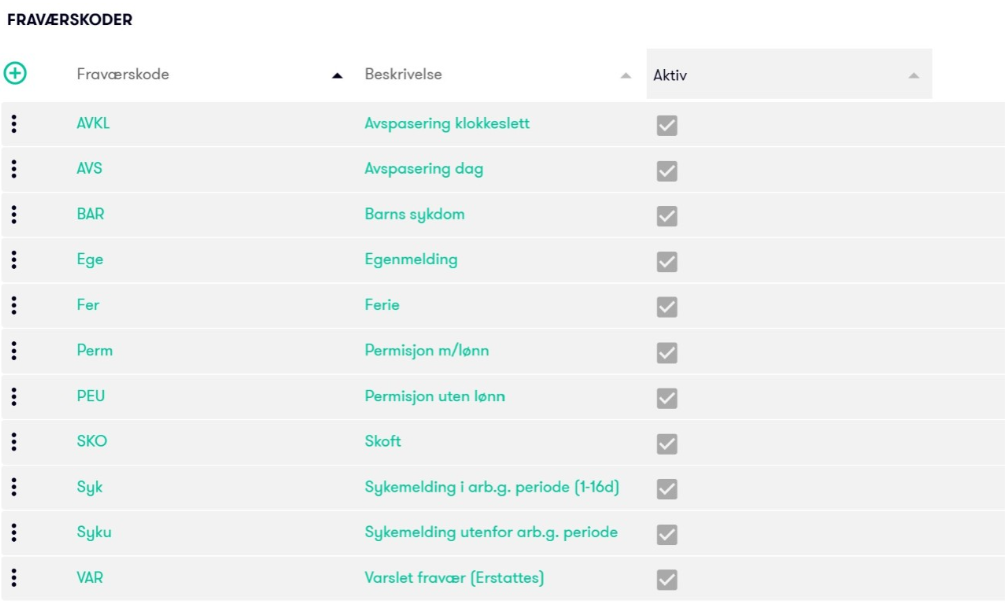Open the three-dot menu for AVKL row
1005x603 pixels.
click(x=14, y=124)
